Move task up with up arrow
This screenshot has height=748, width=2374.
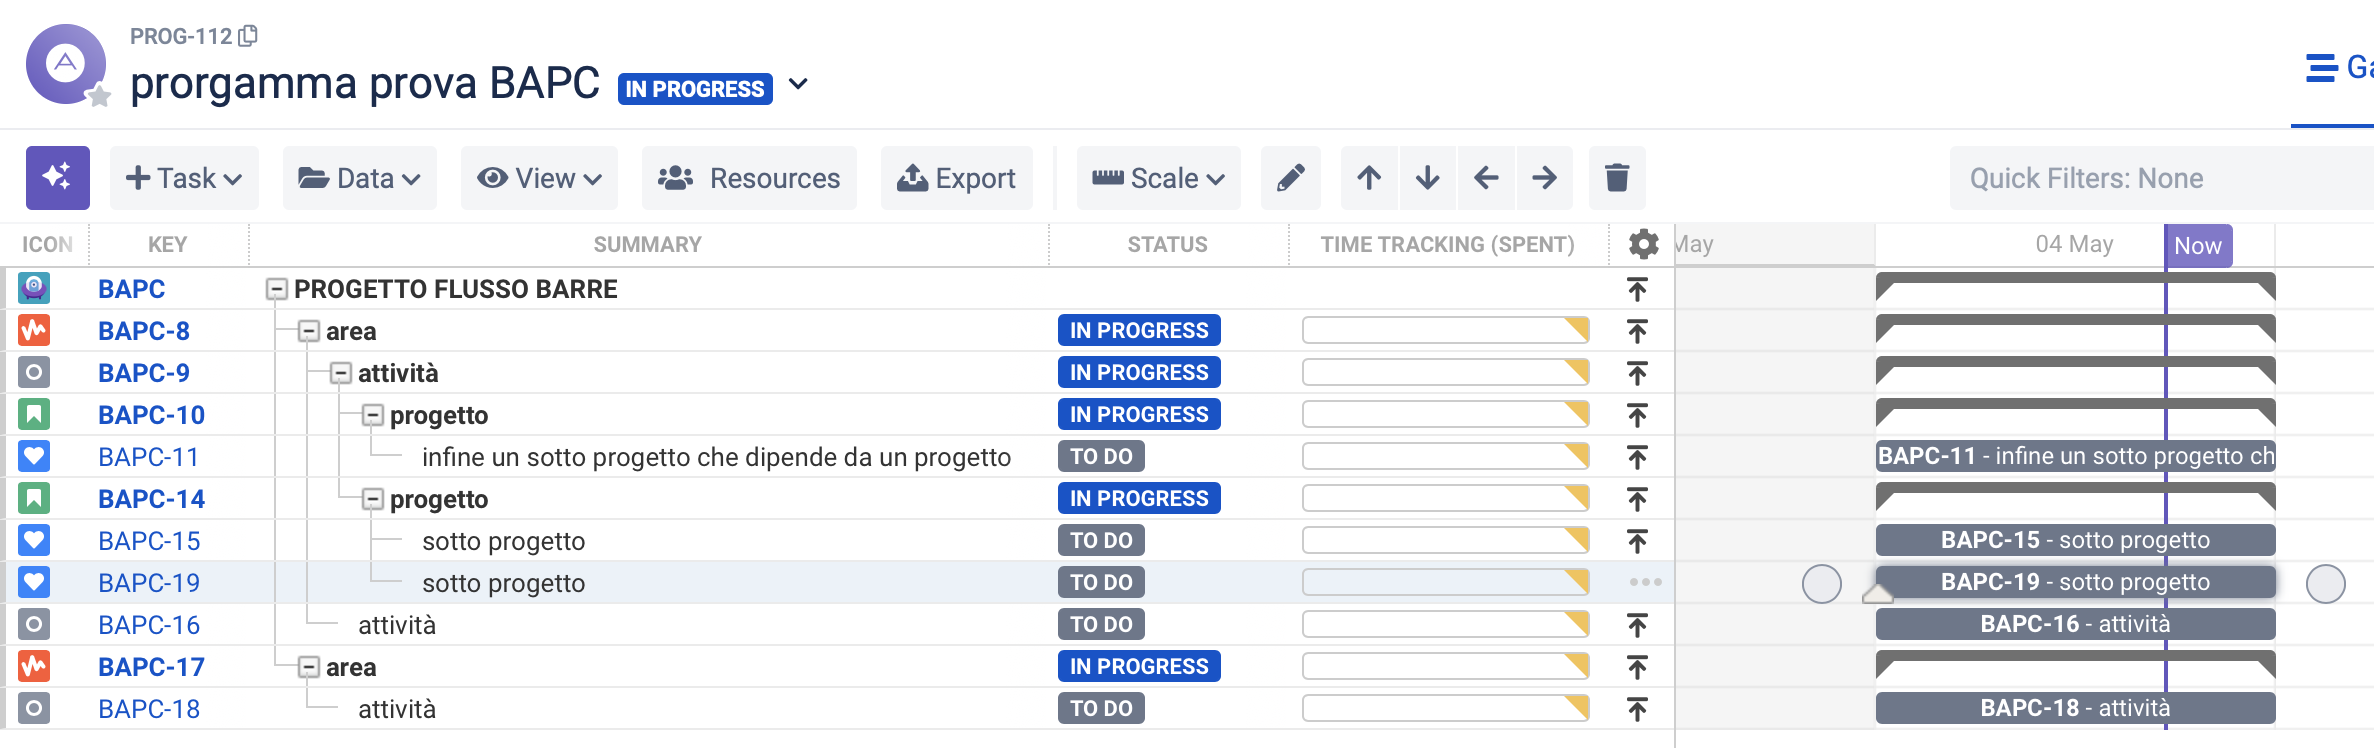pyautogui.click(x=1369, y=178)
